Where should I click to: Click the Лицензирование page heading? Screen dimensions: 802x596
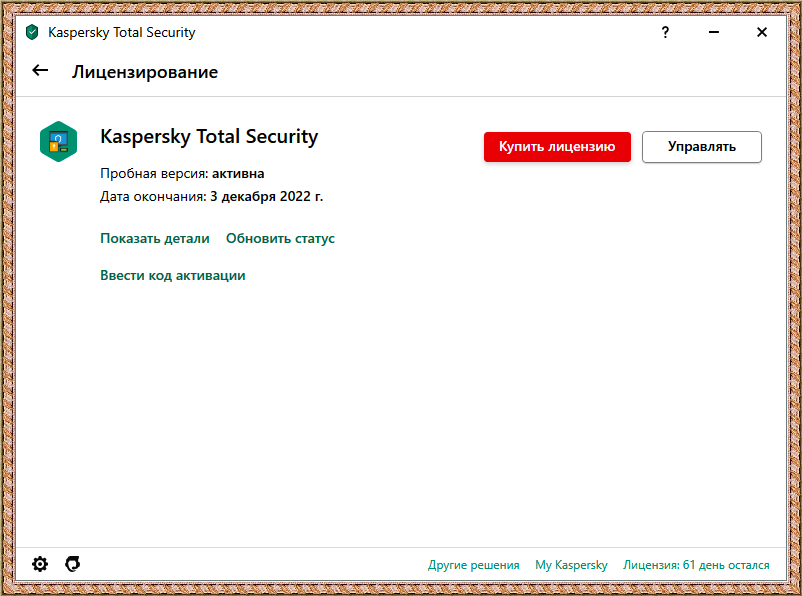click(x=145, y=72)
